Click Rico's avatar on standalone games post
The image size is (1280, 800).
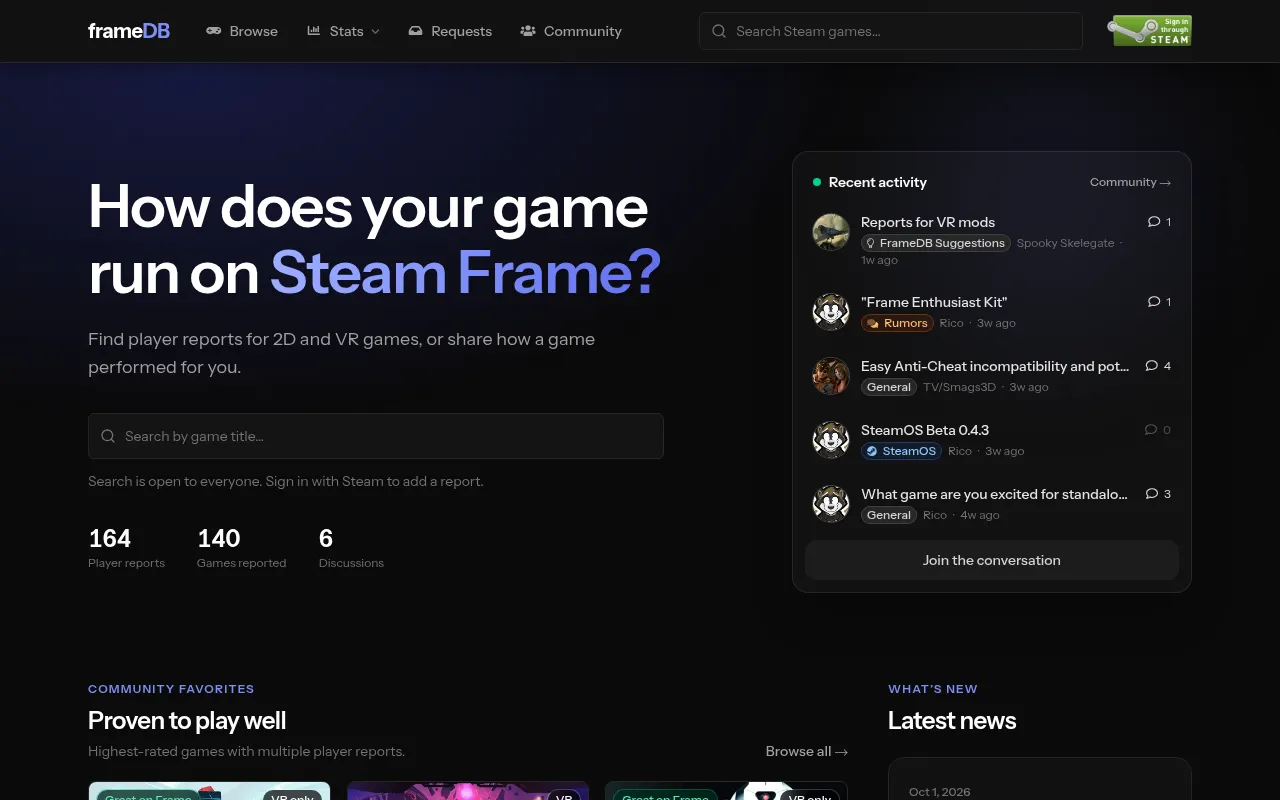tap(831, 504)
